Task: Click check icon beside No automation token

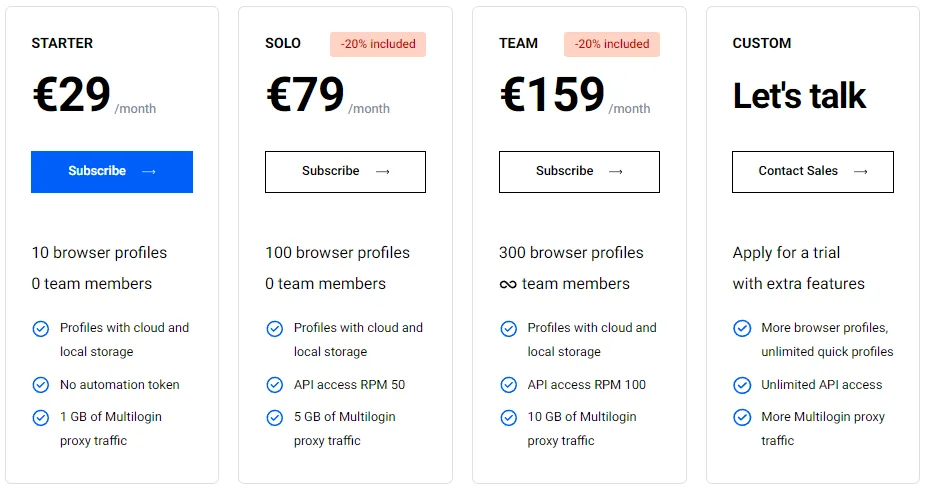Action: [x=41, y=385]
